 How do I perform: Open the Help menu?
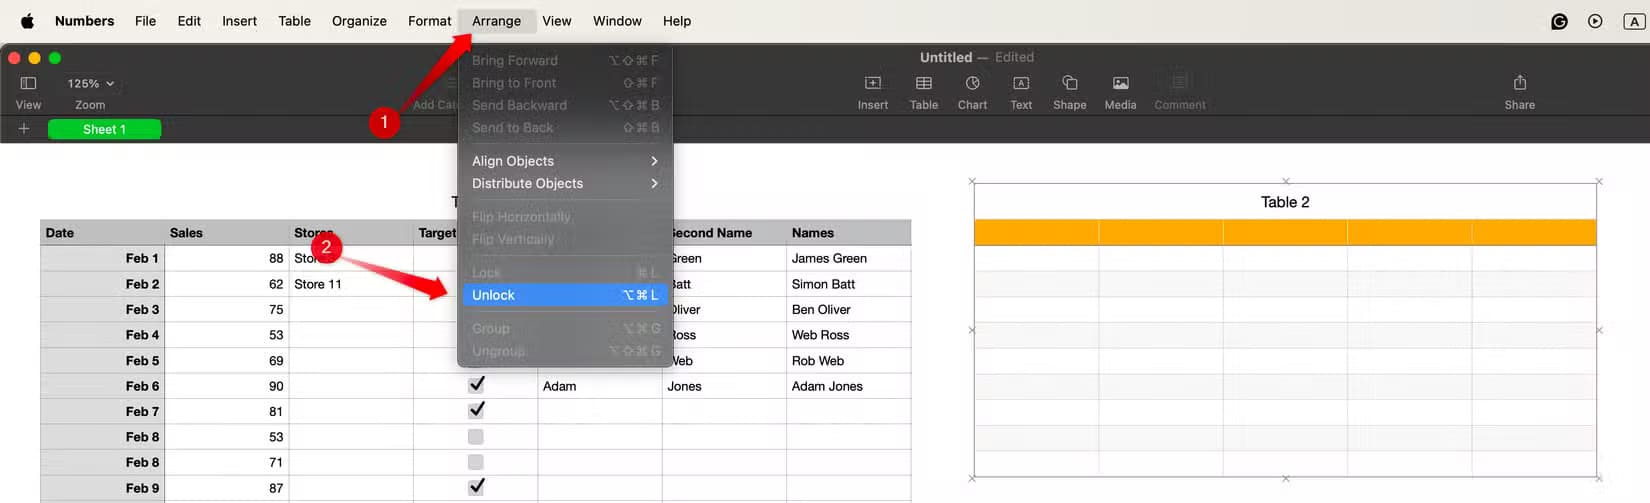point(677,21)
